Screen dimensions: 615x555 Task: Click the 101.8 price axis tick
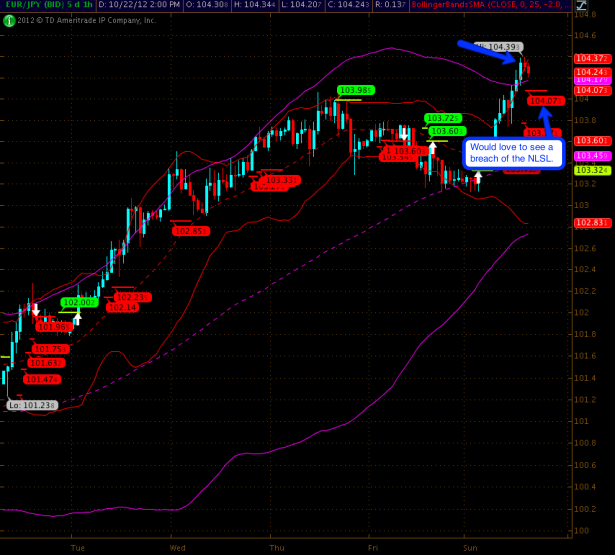click(585, 334)
